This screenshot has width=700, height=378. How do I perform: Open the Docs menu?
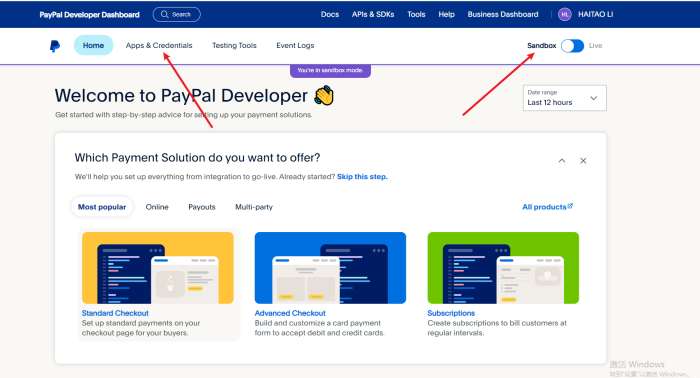330,14
